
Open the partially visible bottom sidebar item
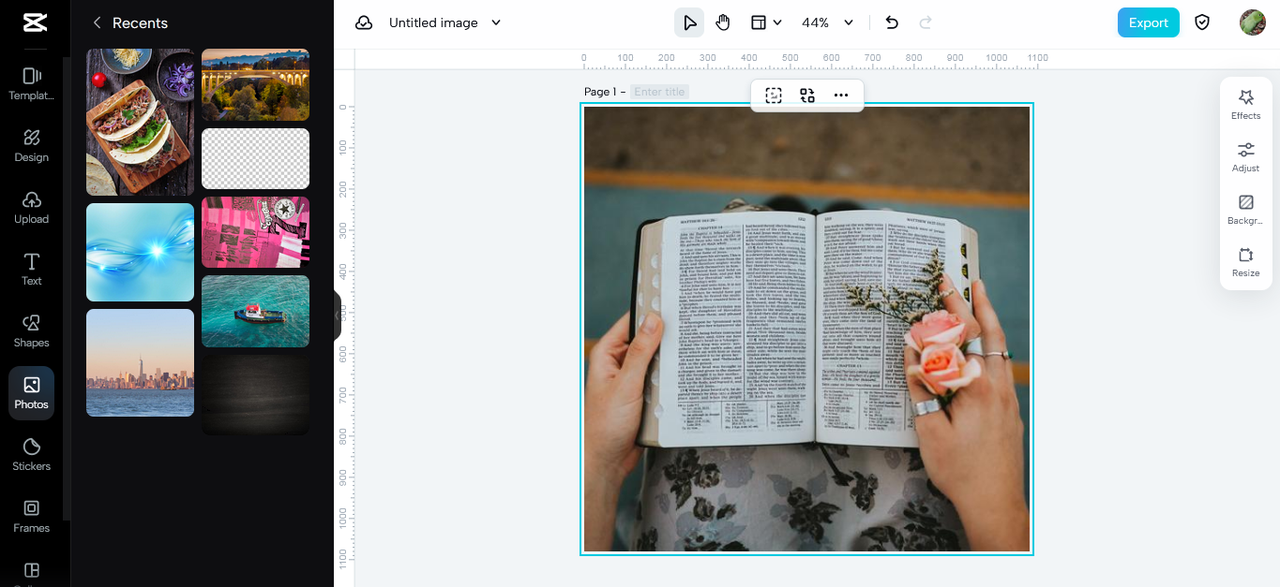tap(31, 571)
